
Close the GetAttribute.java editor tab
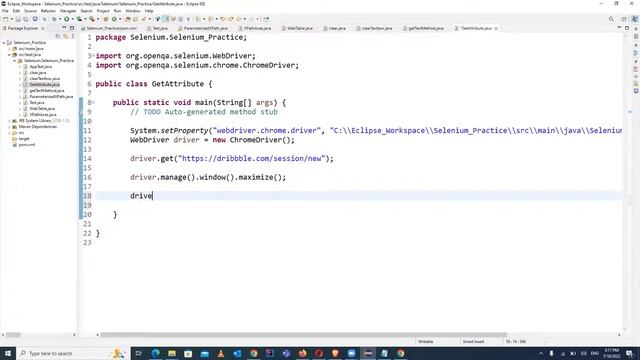[496, 28]
